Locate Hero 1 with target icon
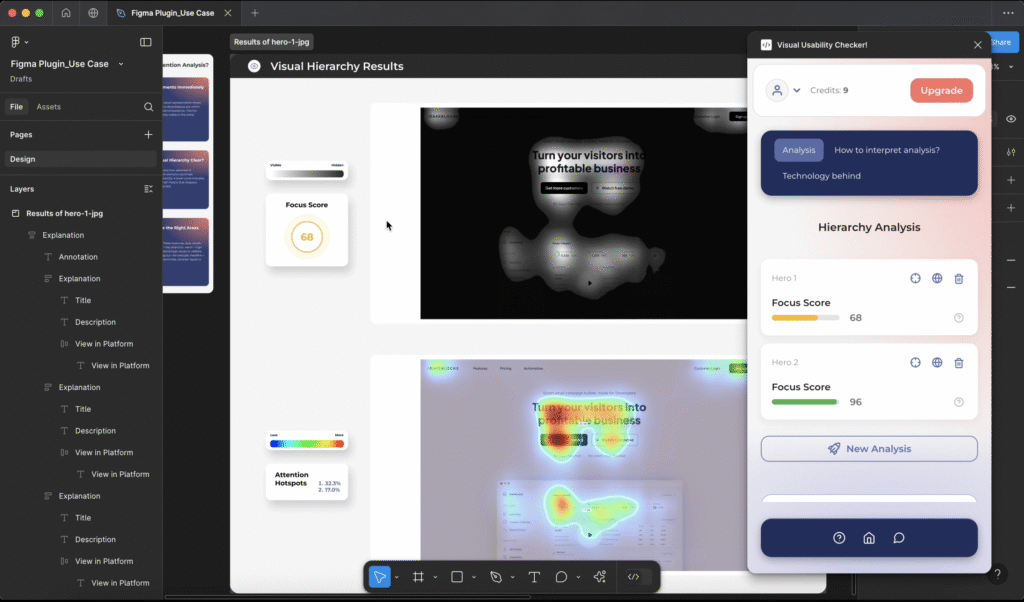The width and height of the screenshot is (1024, 602). click(x=916, y=278)
